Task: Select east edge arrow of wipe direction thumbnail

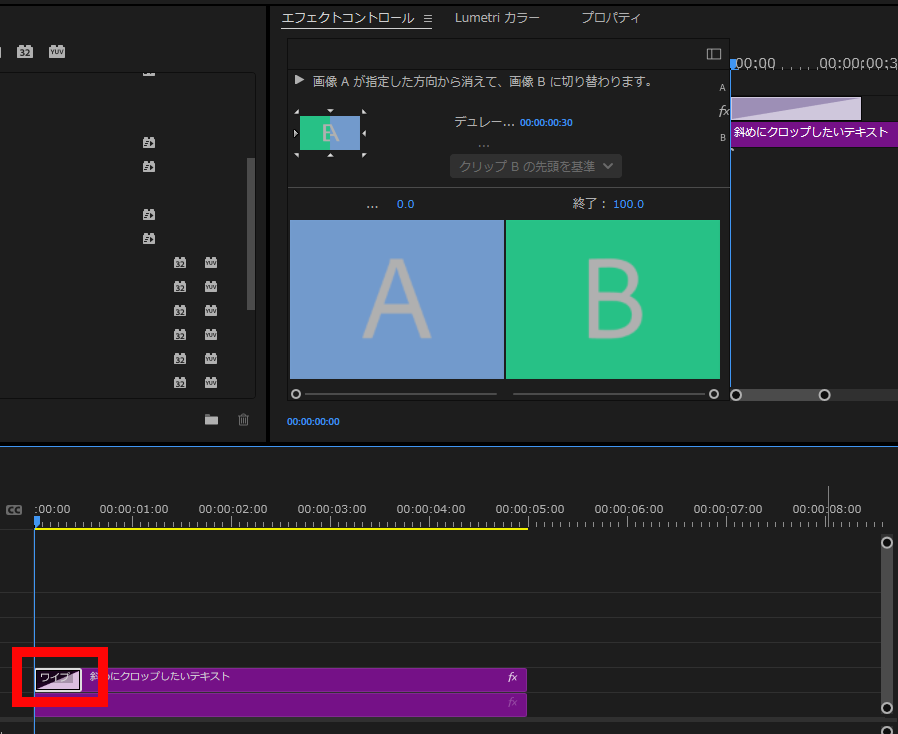Action: pos(364,133)
